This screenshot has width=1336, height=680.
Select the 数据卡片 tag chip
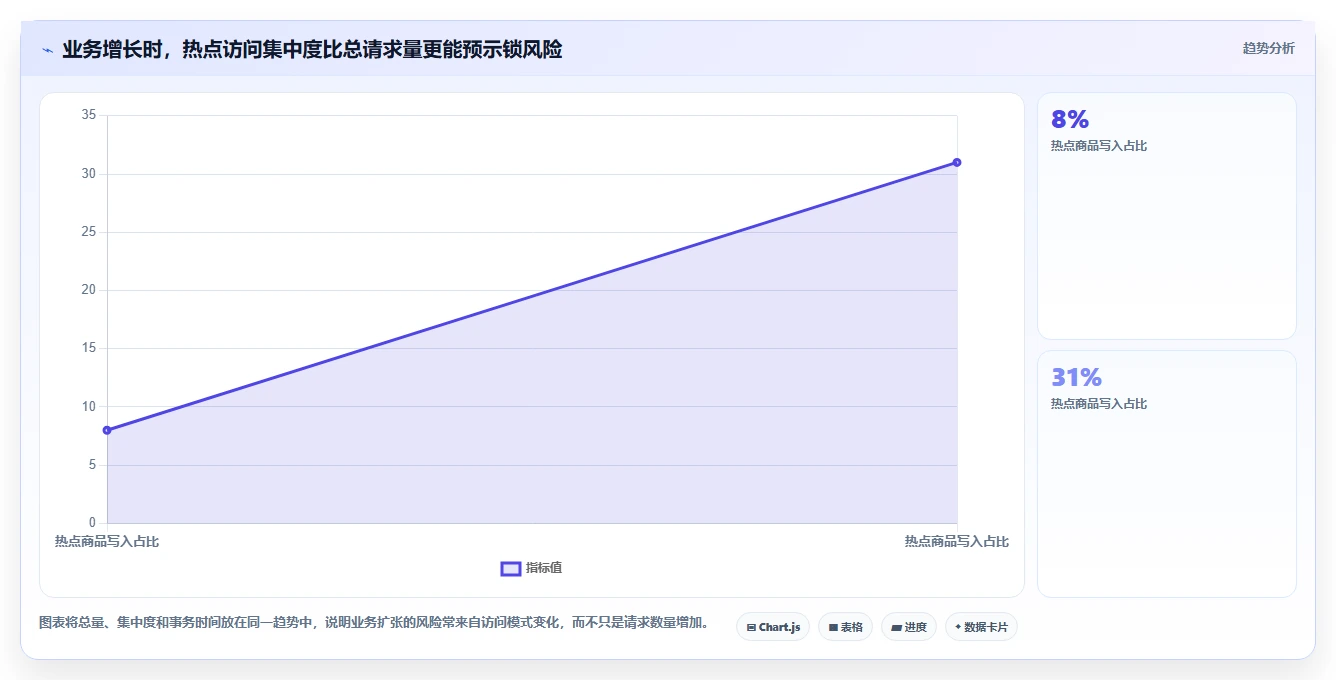point(981,627)
